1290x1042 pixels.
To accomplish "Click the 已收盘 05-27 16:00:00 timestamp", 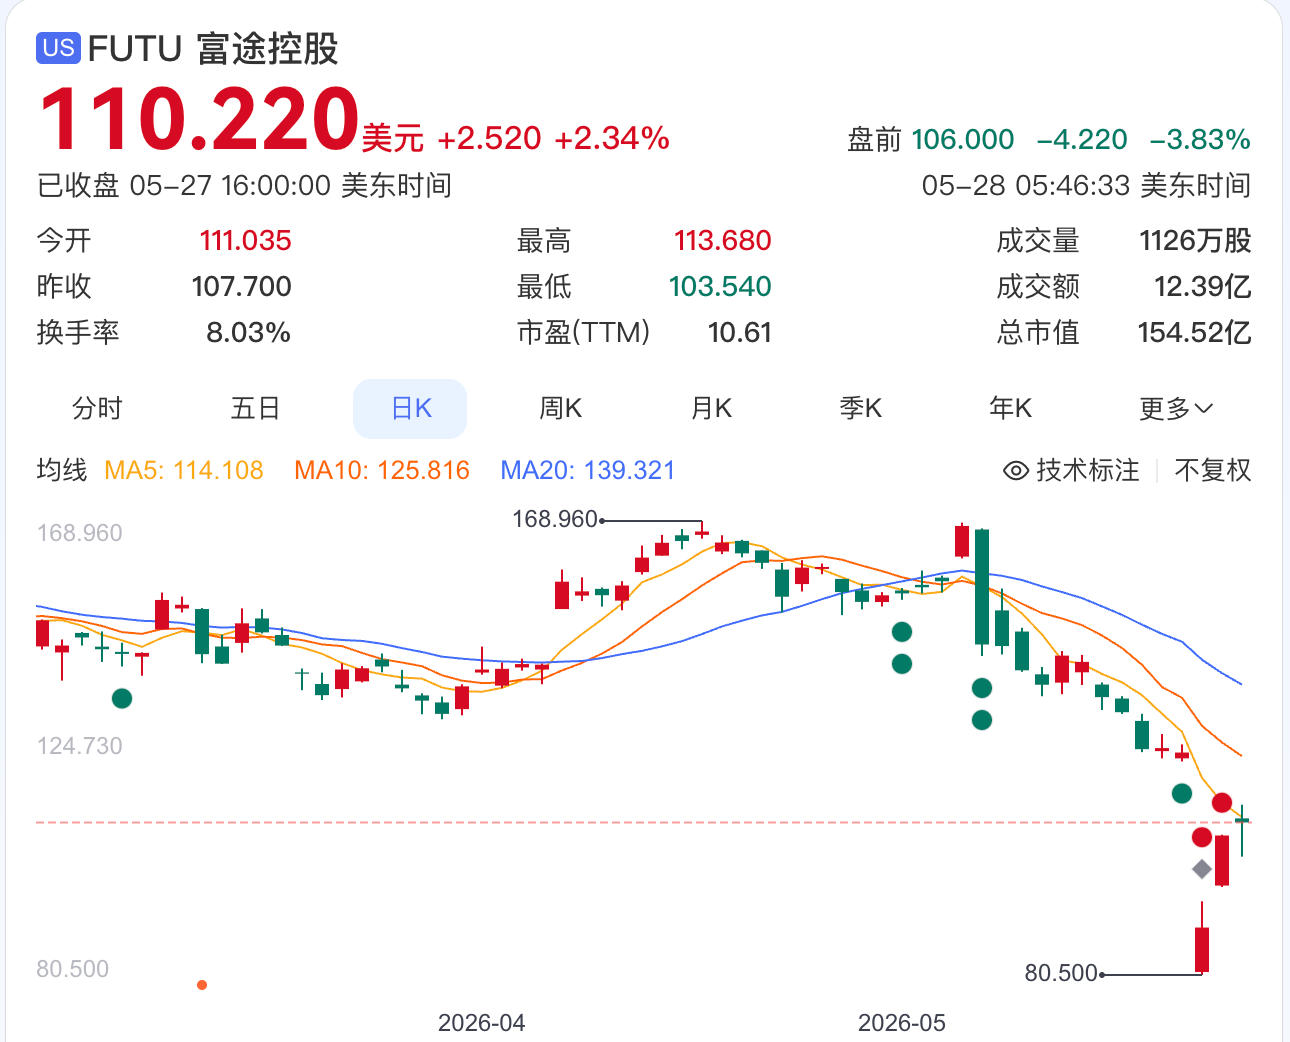I will point(244,185).
